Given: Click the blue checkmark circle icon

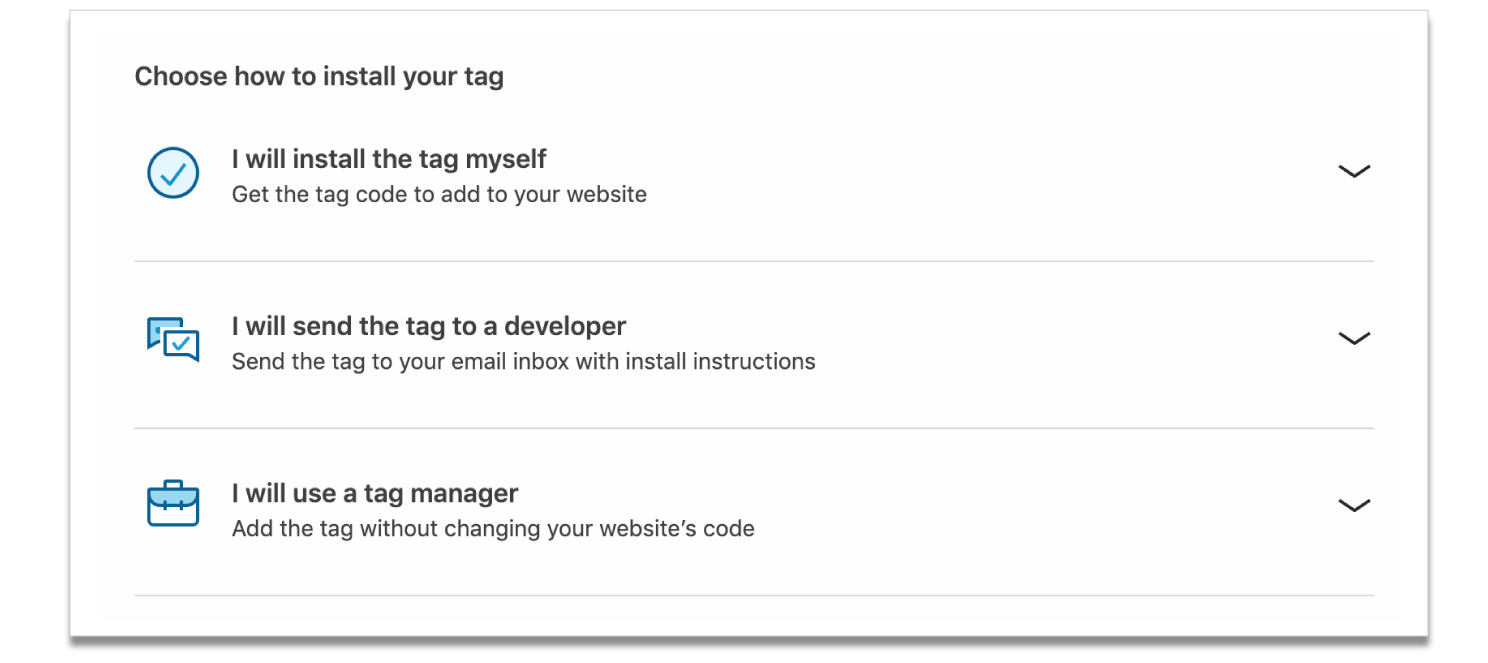Looking at the screenshot, I should (173, 173).
